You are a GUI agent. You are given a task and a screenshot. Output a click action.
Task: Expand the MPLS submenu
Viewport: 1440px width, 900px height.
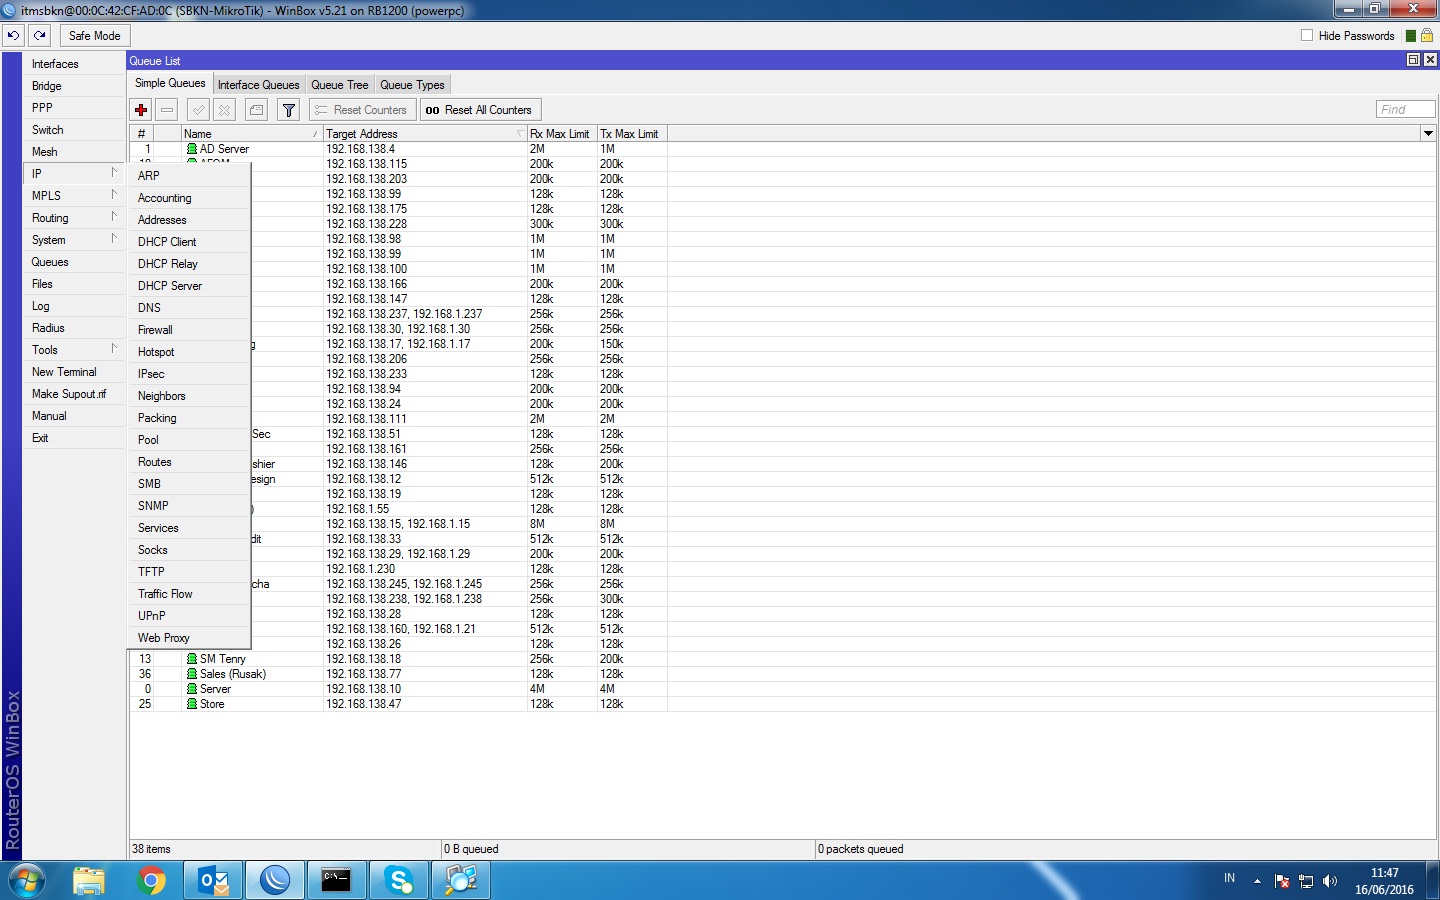(75, 196)
